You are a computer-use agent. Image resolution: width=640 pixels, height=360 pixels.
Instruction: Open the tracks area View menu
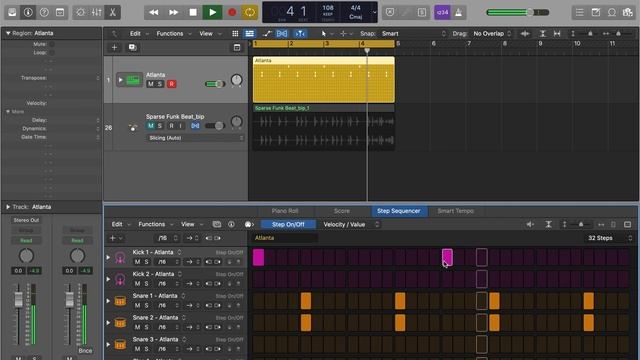pyautogui.click(x=210, y=33)
